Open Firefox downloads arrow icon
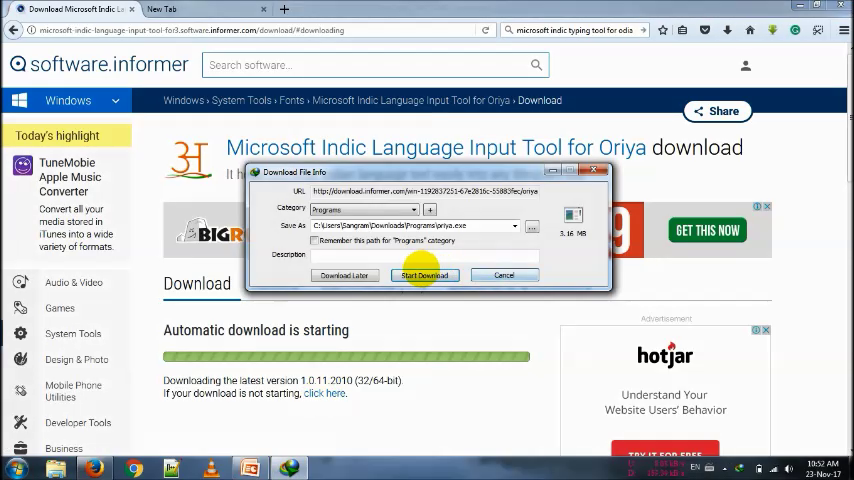The height and width of the screenshot is (480, 854). tap(727, 31)
